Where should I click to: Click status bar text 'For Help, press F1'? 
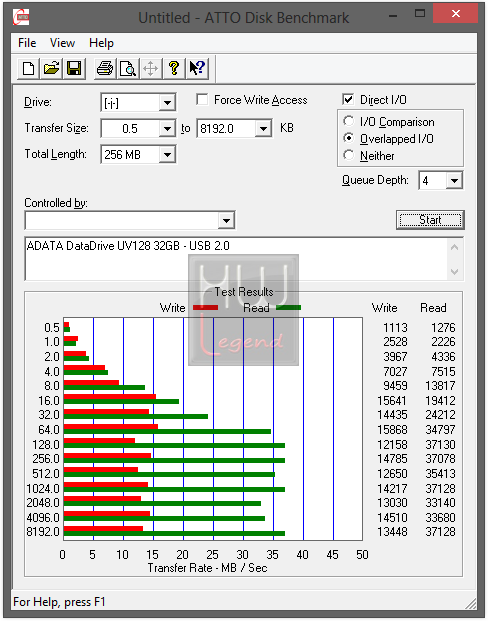(59, 602)
